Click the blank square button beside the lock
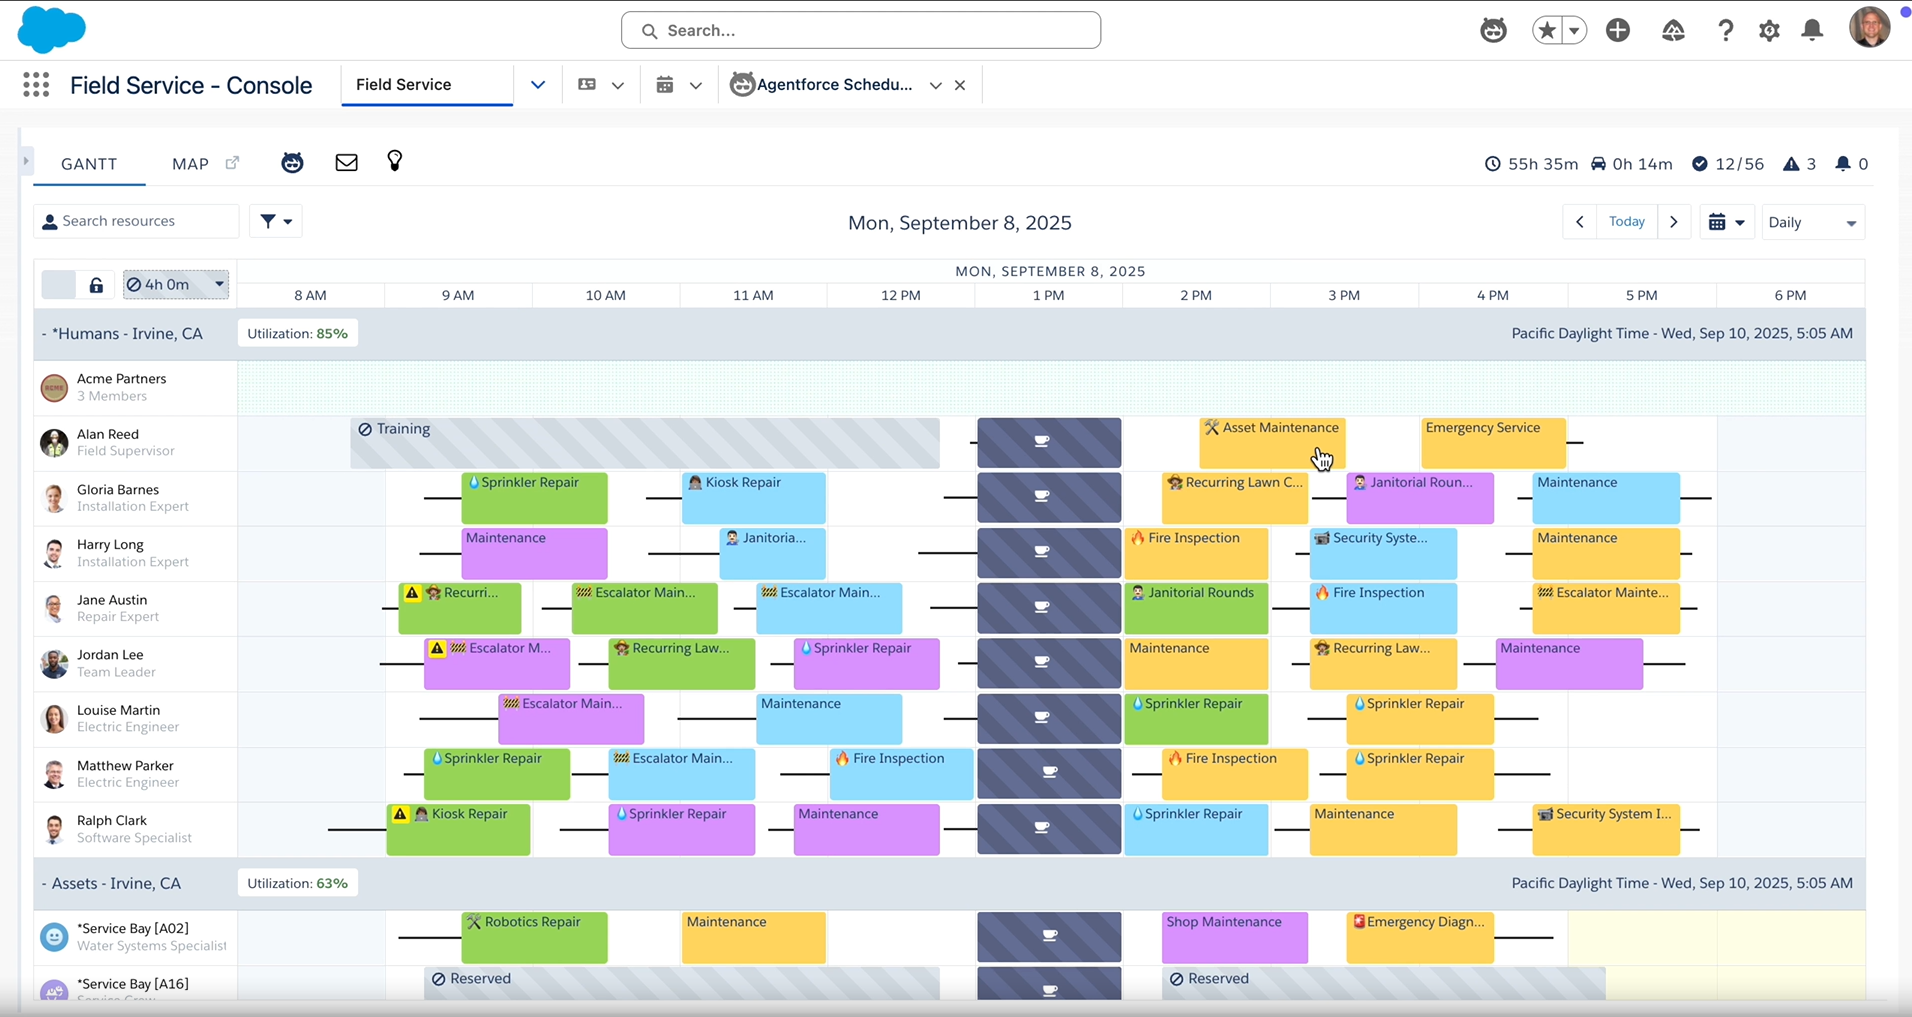 [x=58, y=285]
